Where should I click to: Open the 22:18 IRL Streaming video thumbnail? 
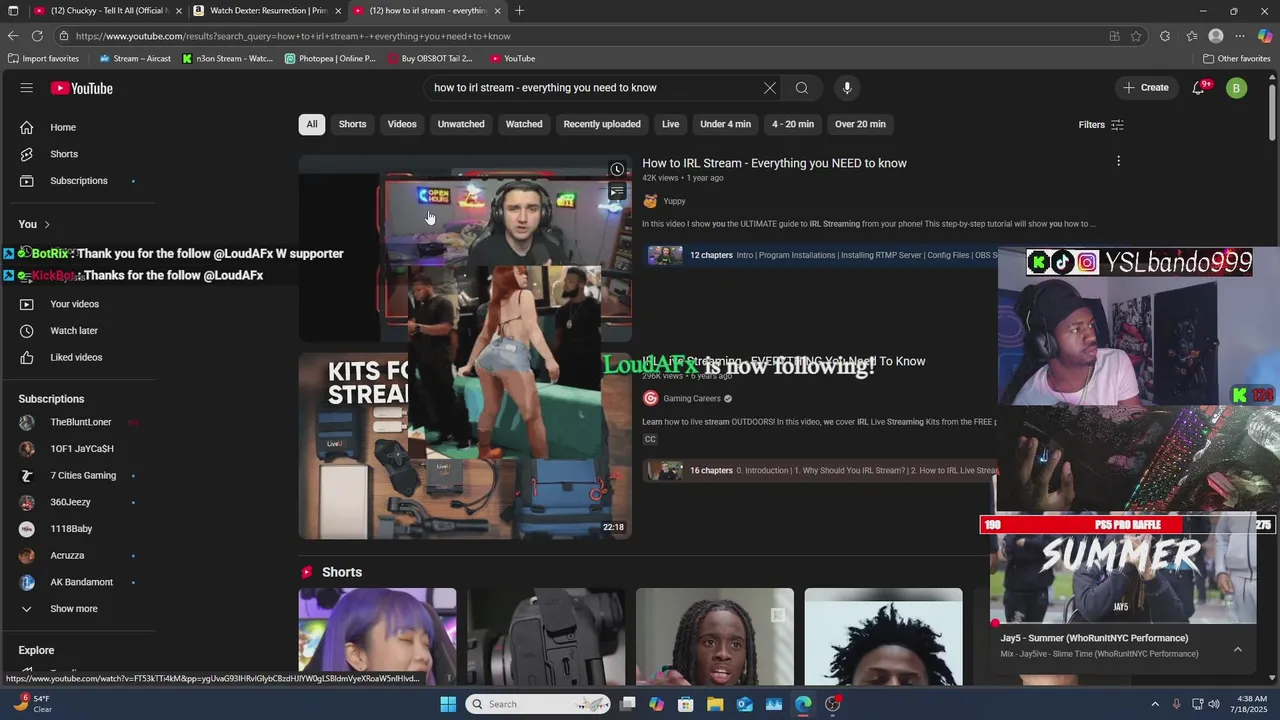click(x=465, y=446)
